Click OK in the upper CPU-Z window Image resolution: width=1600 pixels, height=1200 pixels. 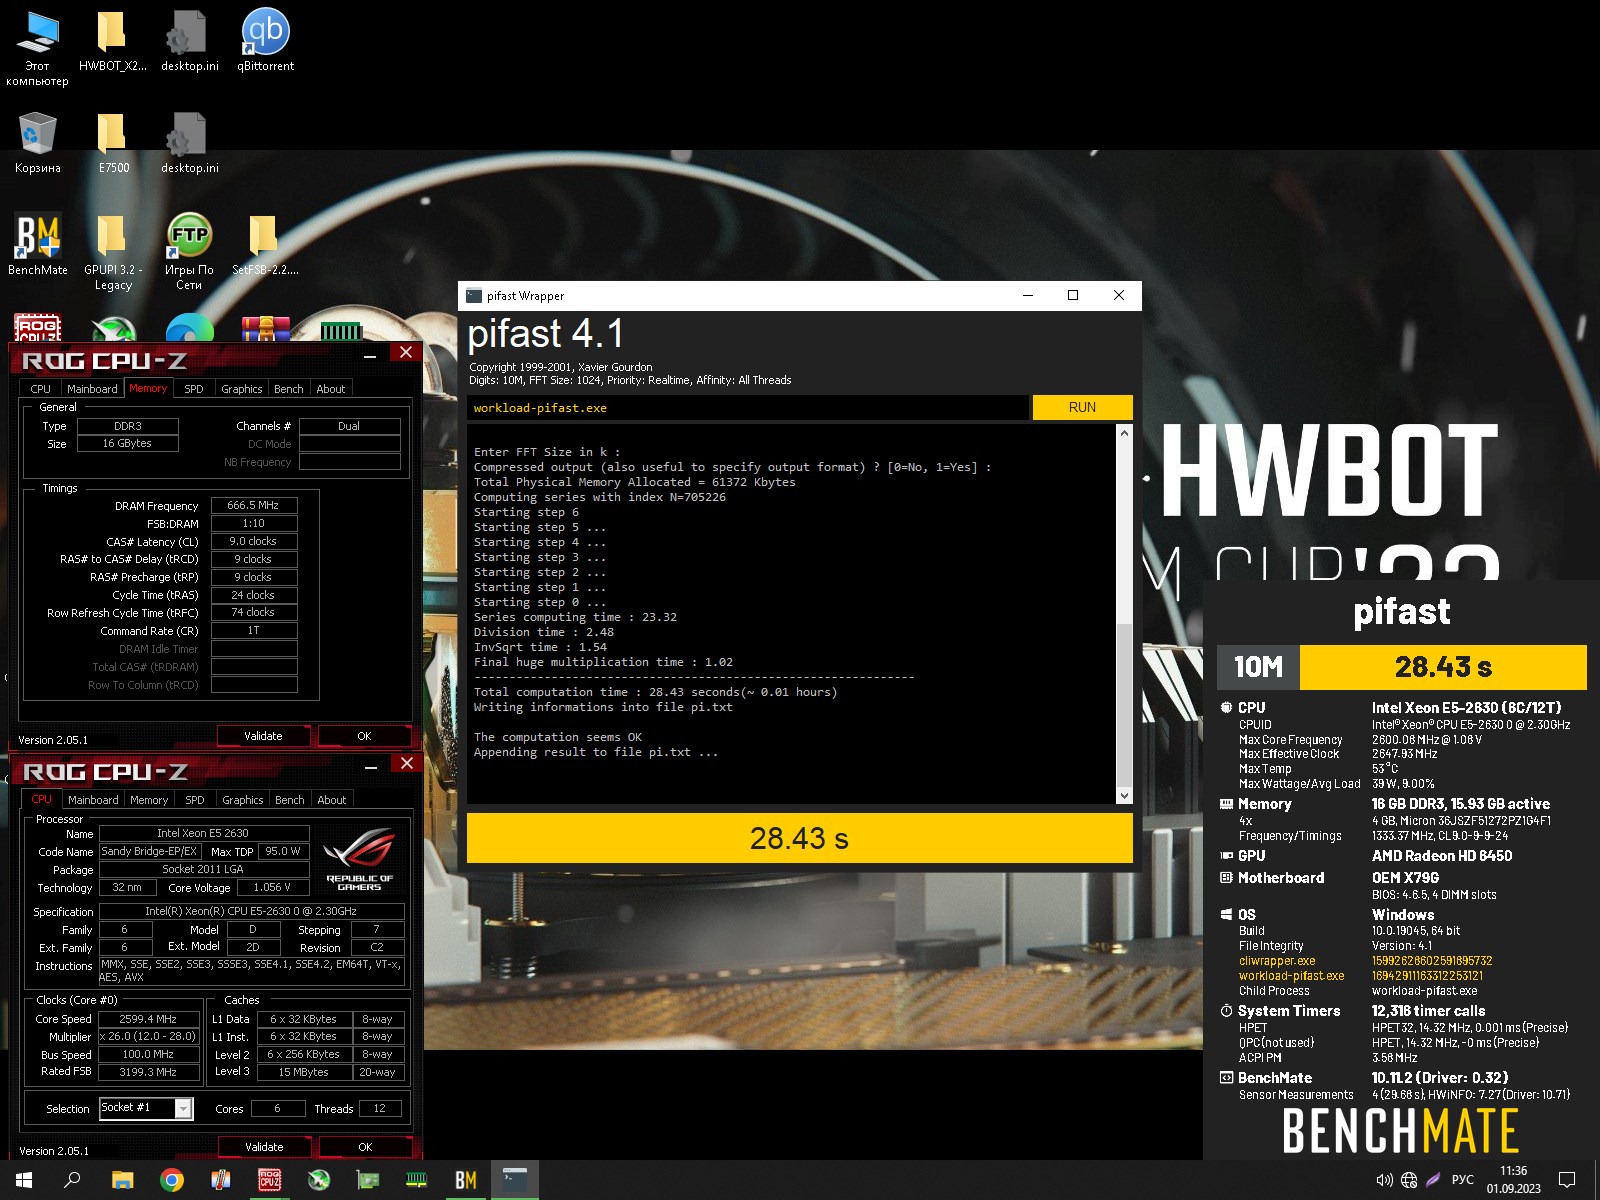coord(364,736)
